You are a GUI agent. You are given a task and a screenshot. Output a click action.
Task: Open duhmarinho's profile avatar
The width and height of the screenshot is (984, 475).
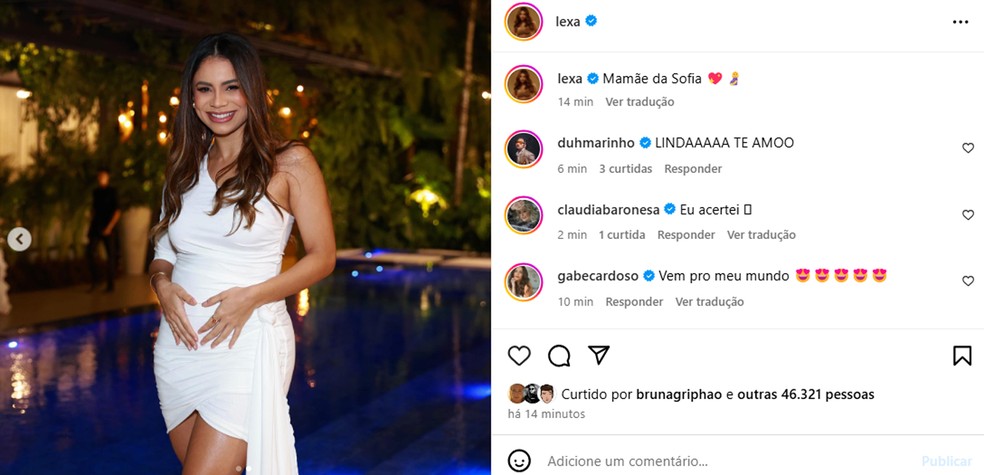tap(523, 149)
